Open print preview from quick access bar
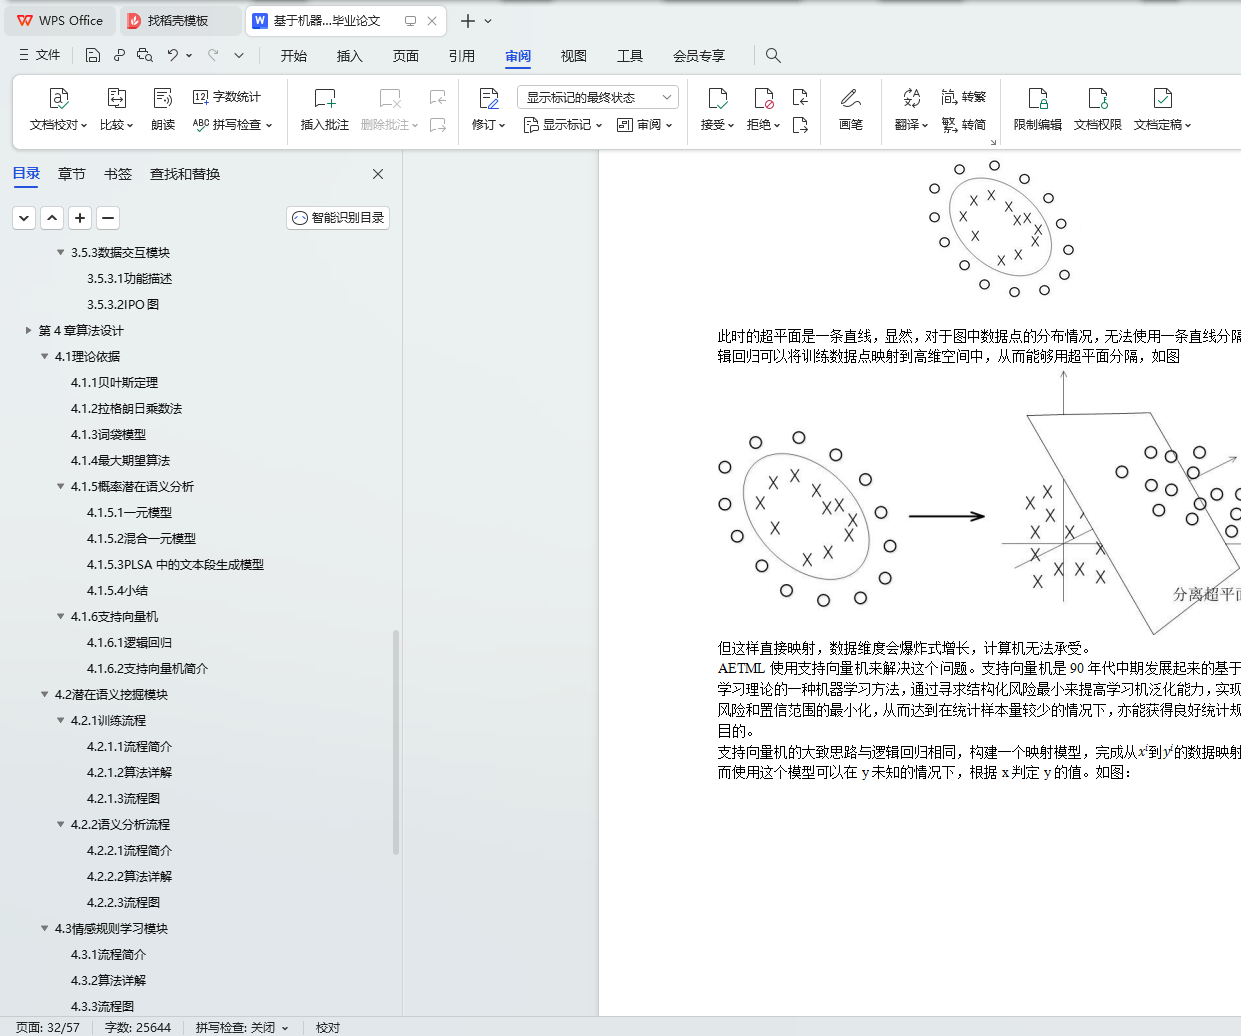1241x1036 pixels. [145, 55]
